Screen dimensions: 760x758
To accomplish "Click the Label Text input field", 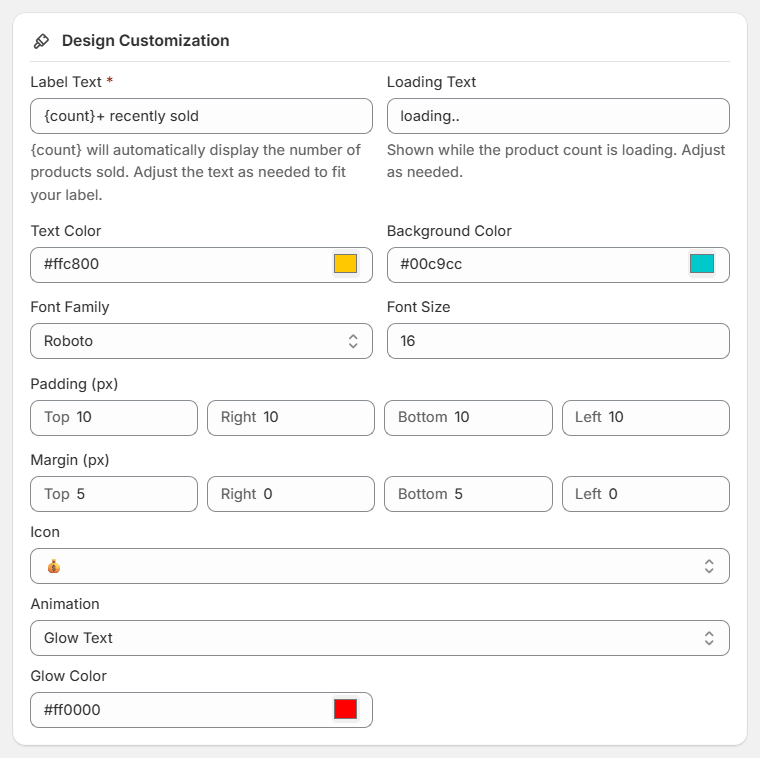I will pos(201,116).
